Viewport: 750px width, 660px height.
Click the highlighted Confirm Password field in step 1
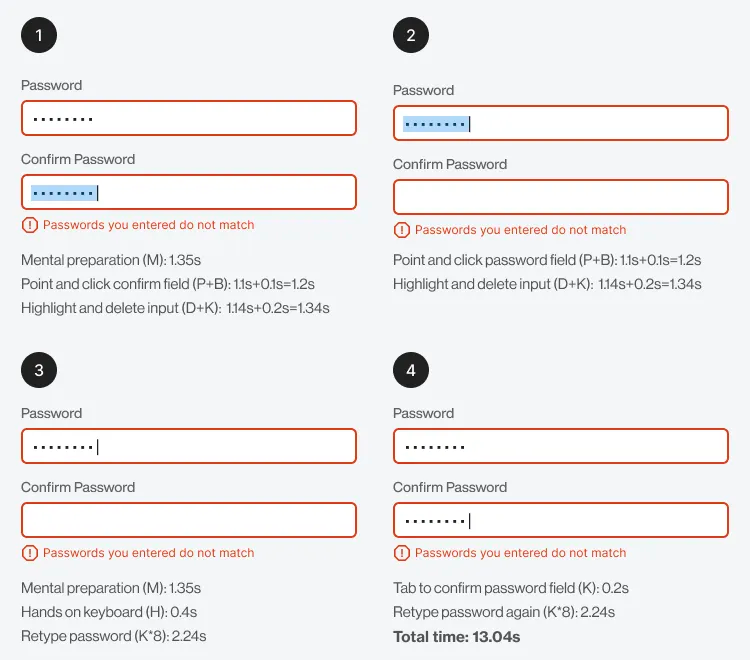pos(188,192)
